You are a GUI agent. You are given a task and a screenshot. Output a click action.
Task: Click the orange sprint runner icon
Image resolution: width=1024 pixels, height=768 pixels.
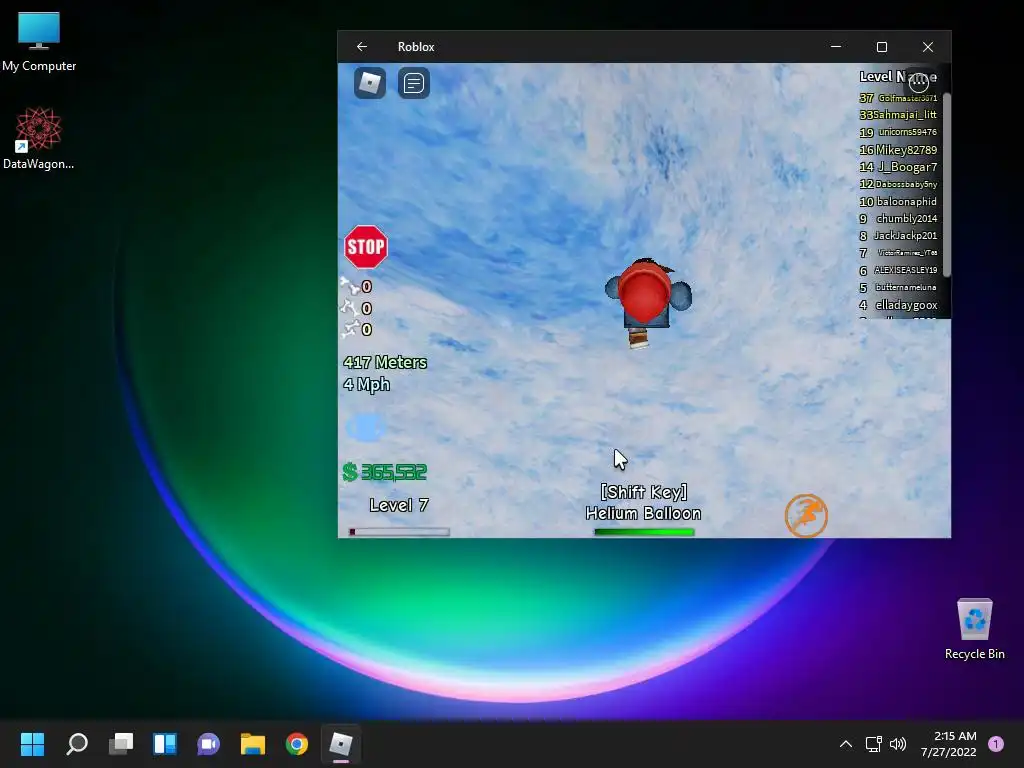pyautogui.click(x=806, y=515)
